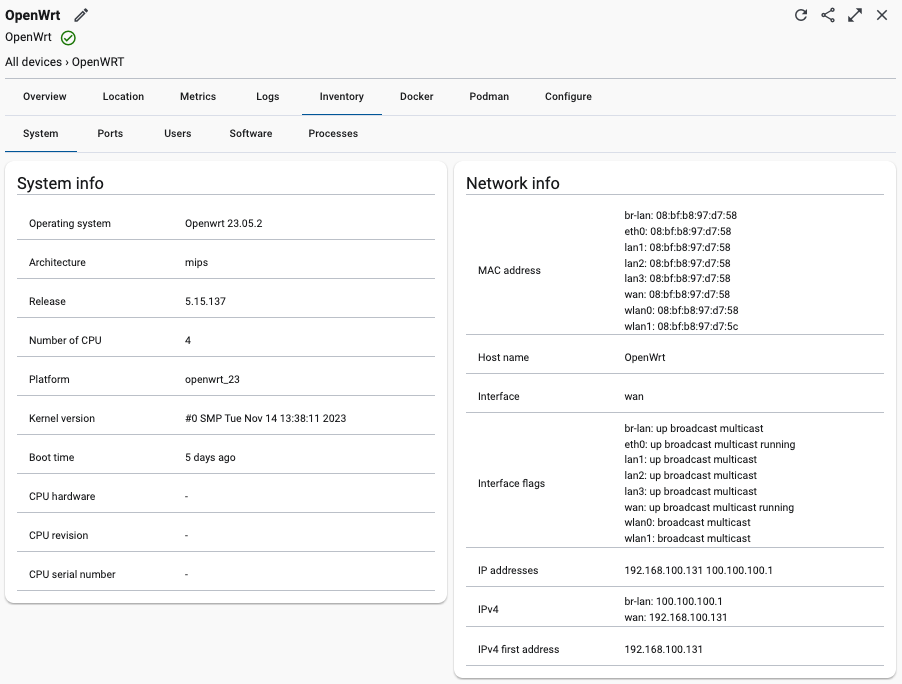Click the green connected status checkmark
This screenshot has height=684, width=902.
[68, 38]
